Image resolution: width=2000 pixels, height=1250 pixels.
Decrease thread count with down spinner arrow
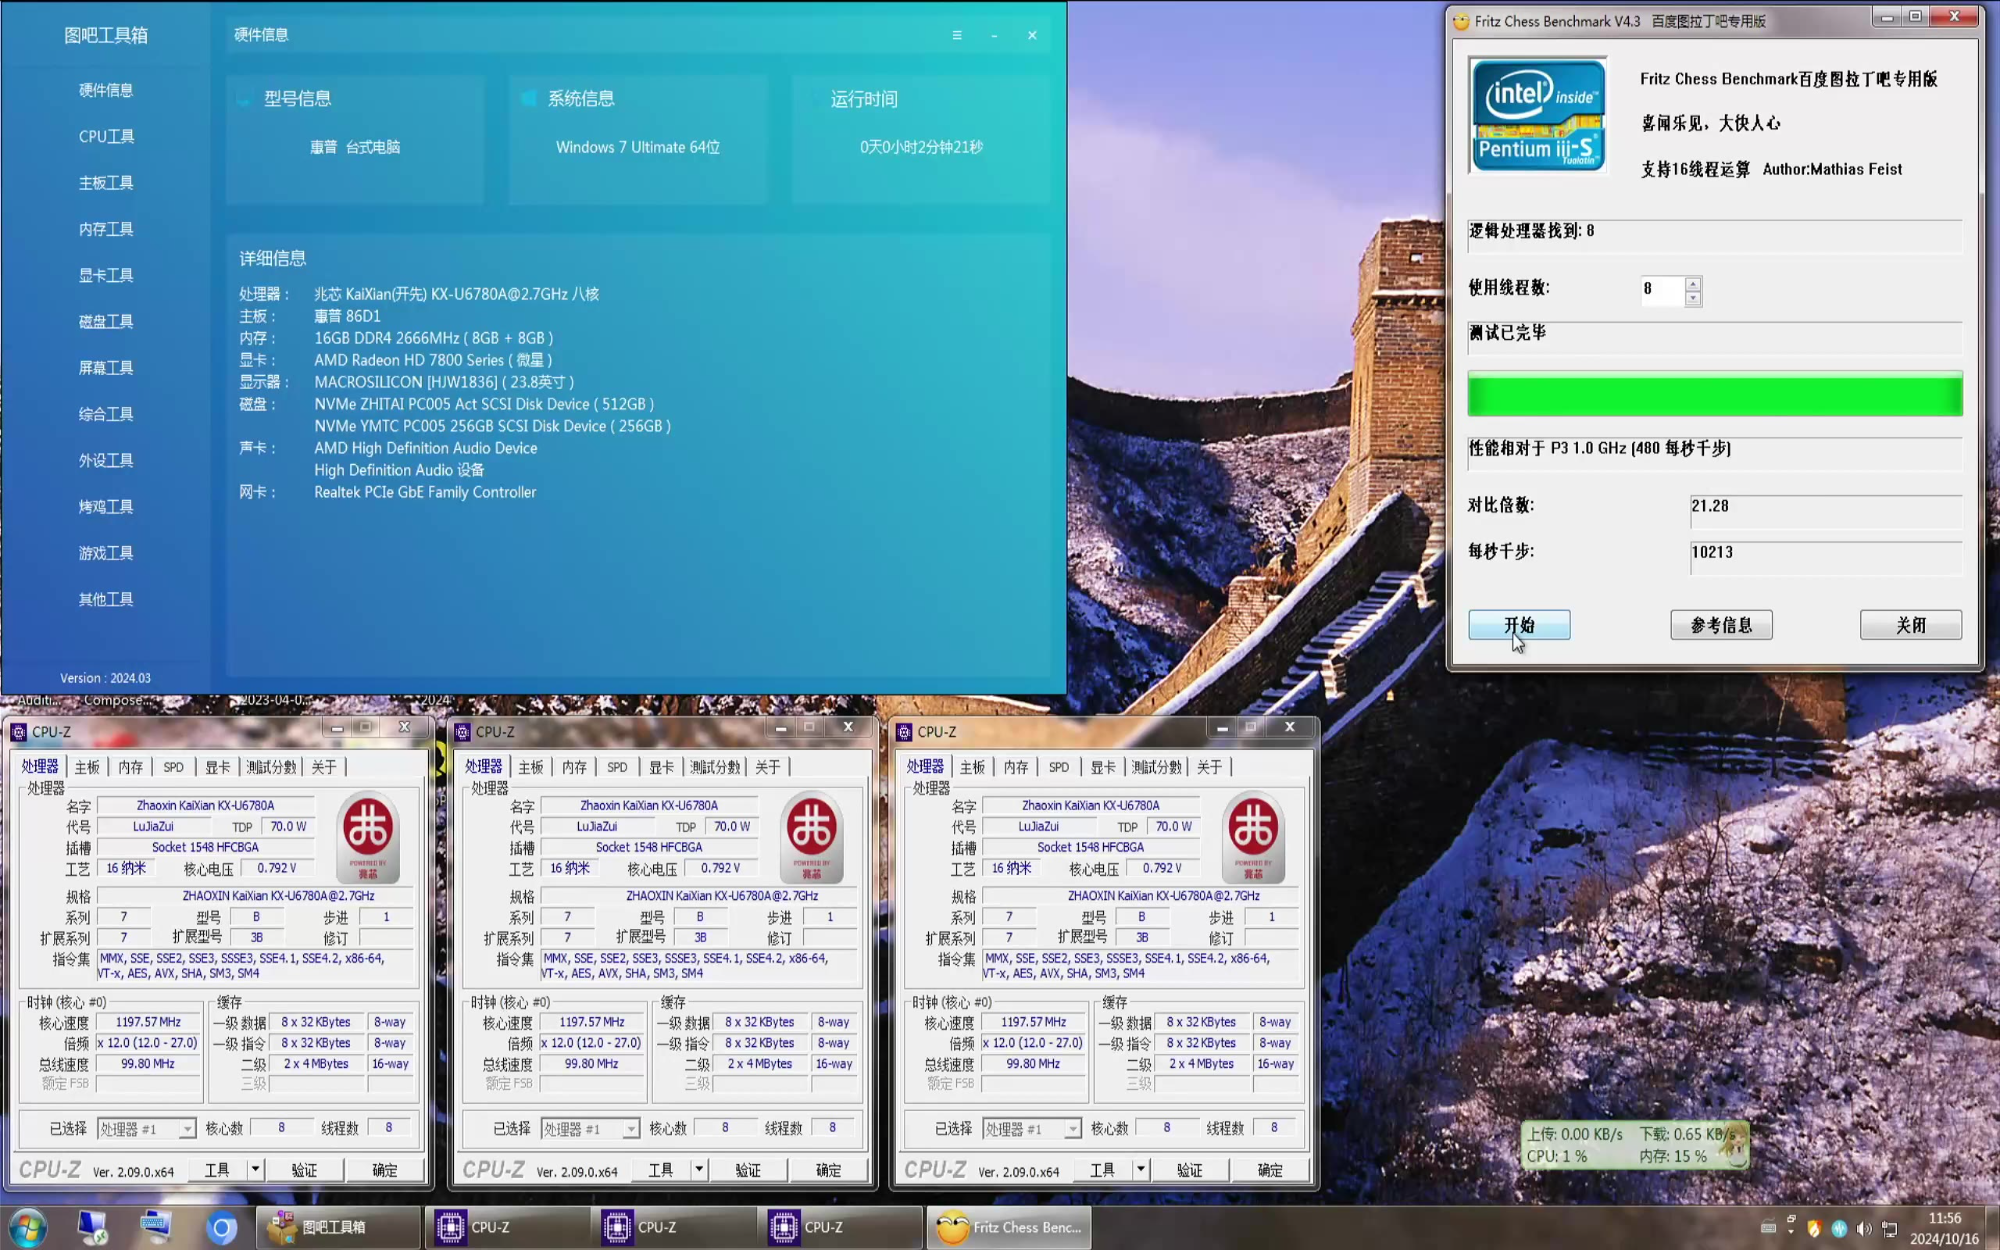coord(1692,298)
